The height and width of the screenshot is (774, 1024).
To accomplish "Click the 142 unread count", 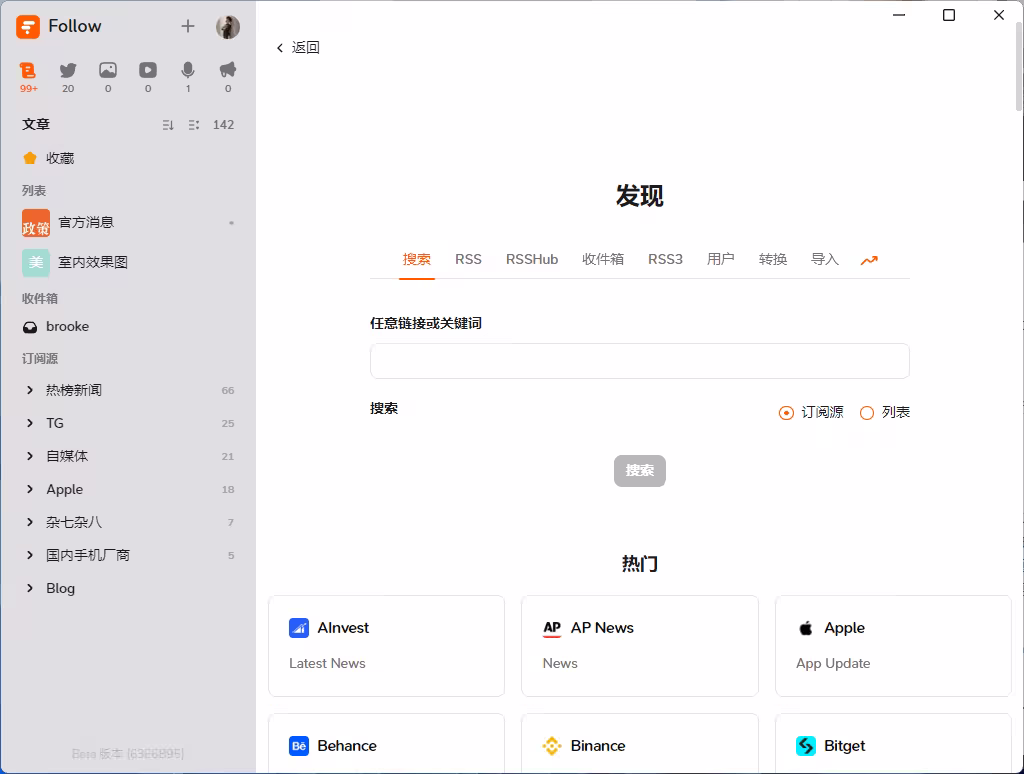I will (x=223, y=125).
